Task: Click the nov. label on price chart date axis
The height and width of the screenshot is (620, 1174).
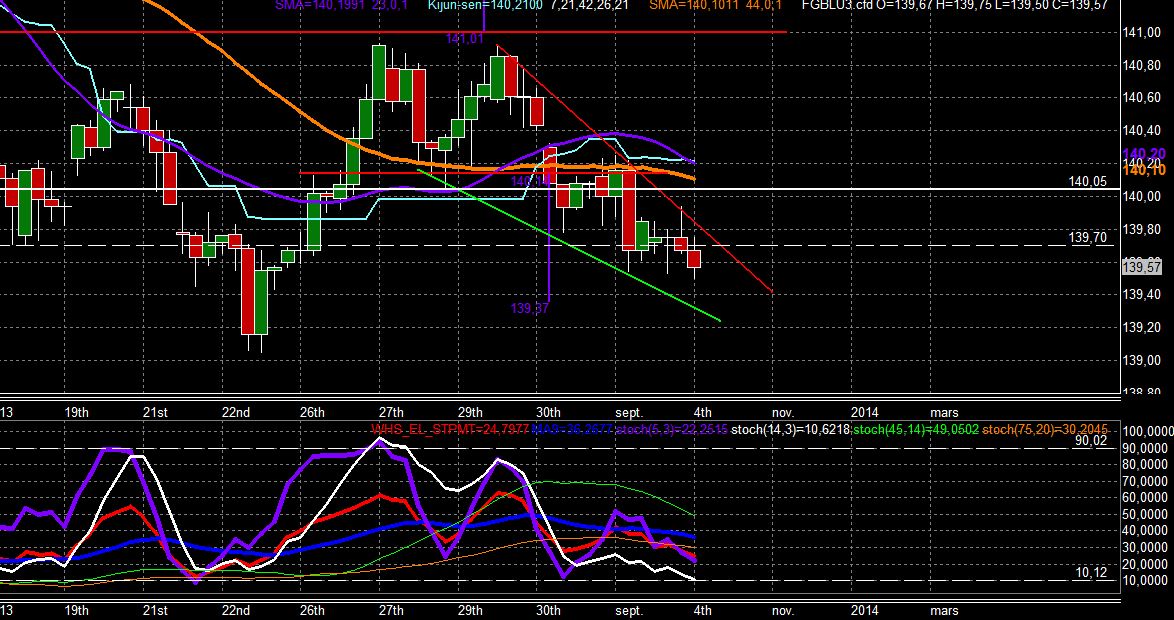Action: (782, 413)
